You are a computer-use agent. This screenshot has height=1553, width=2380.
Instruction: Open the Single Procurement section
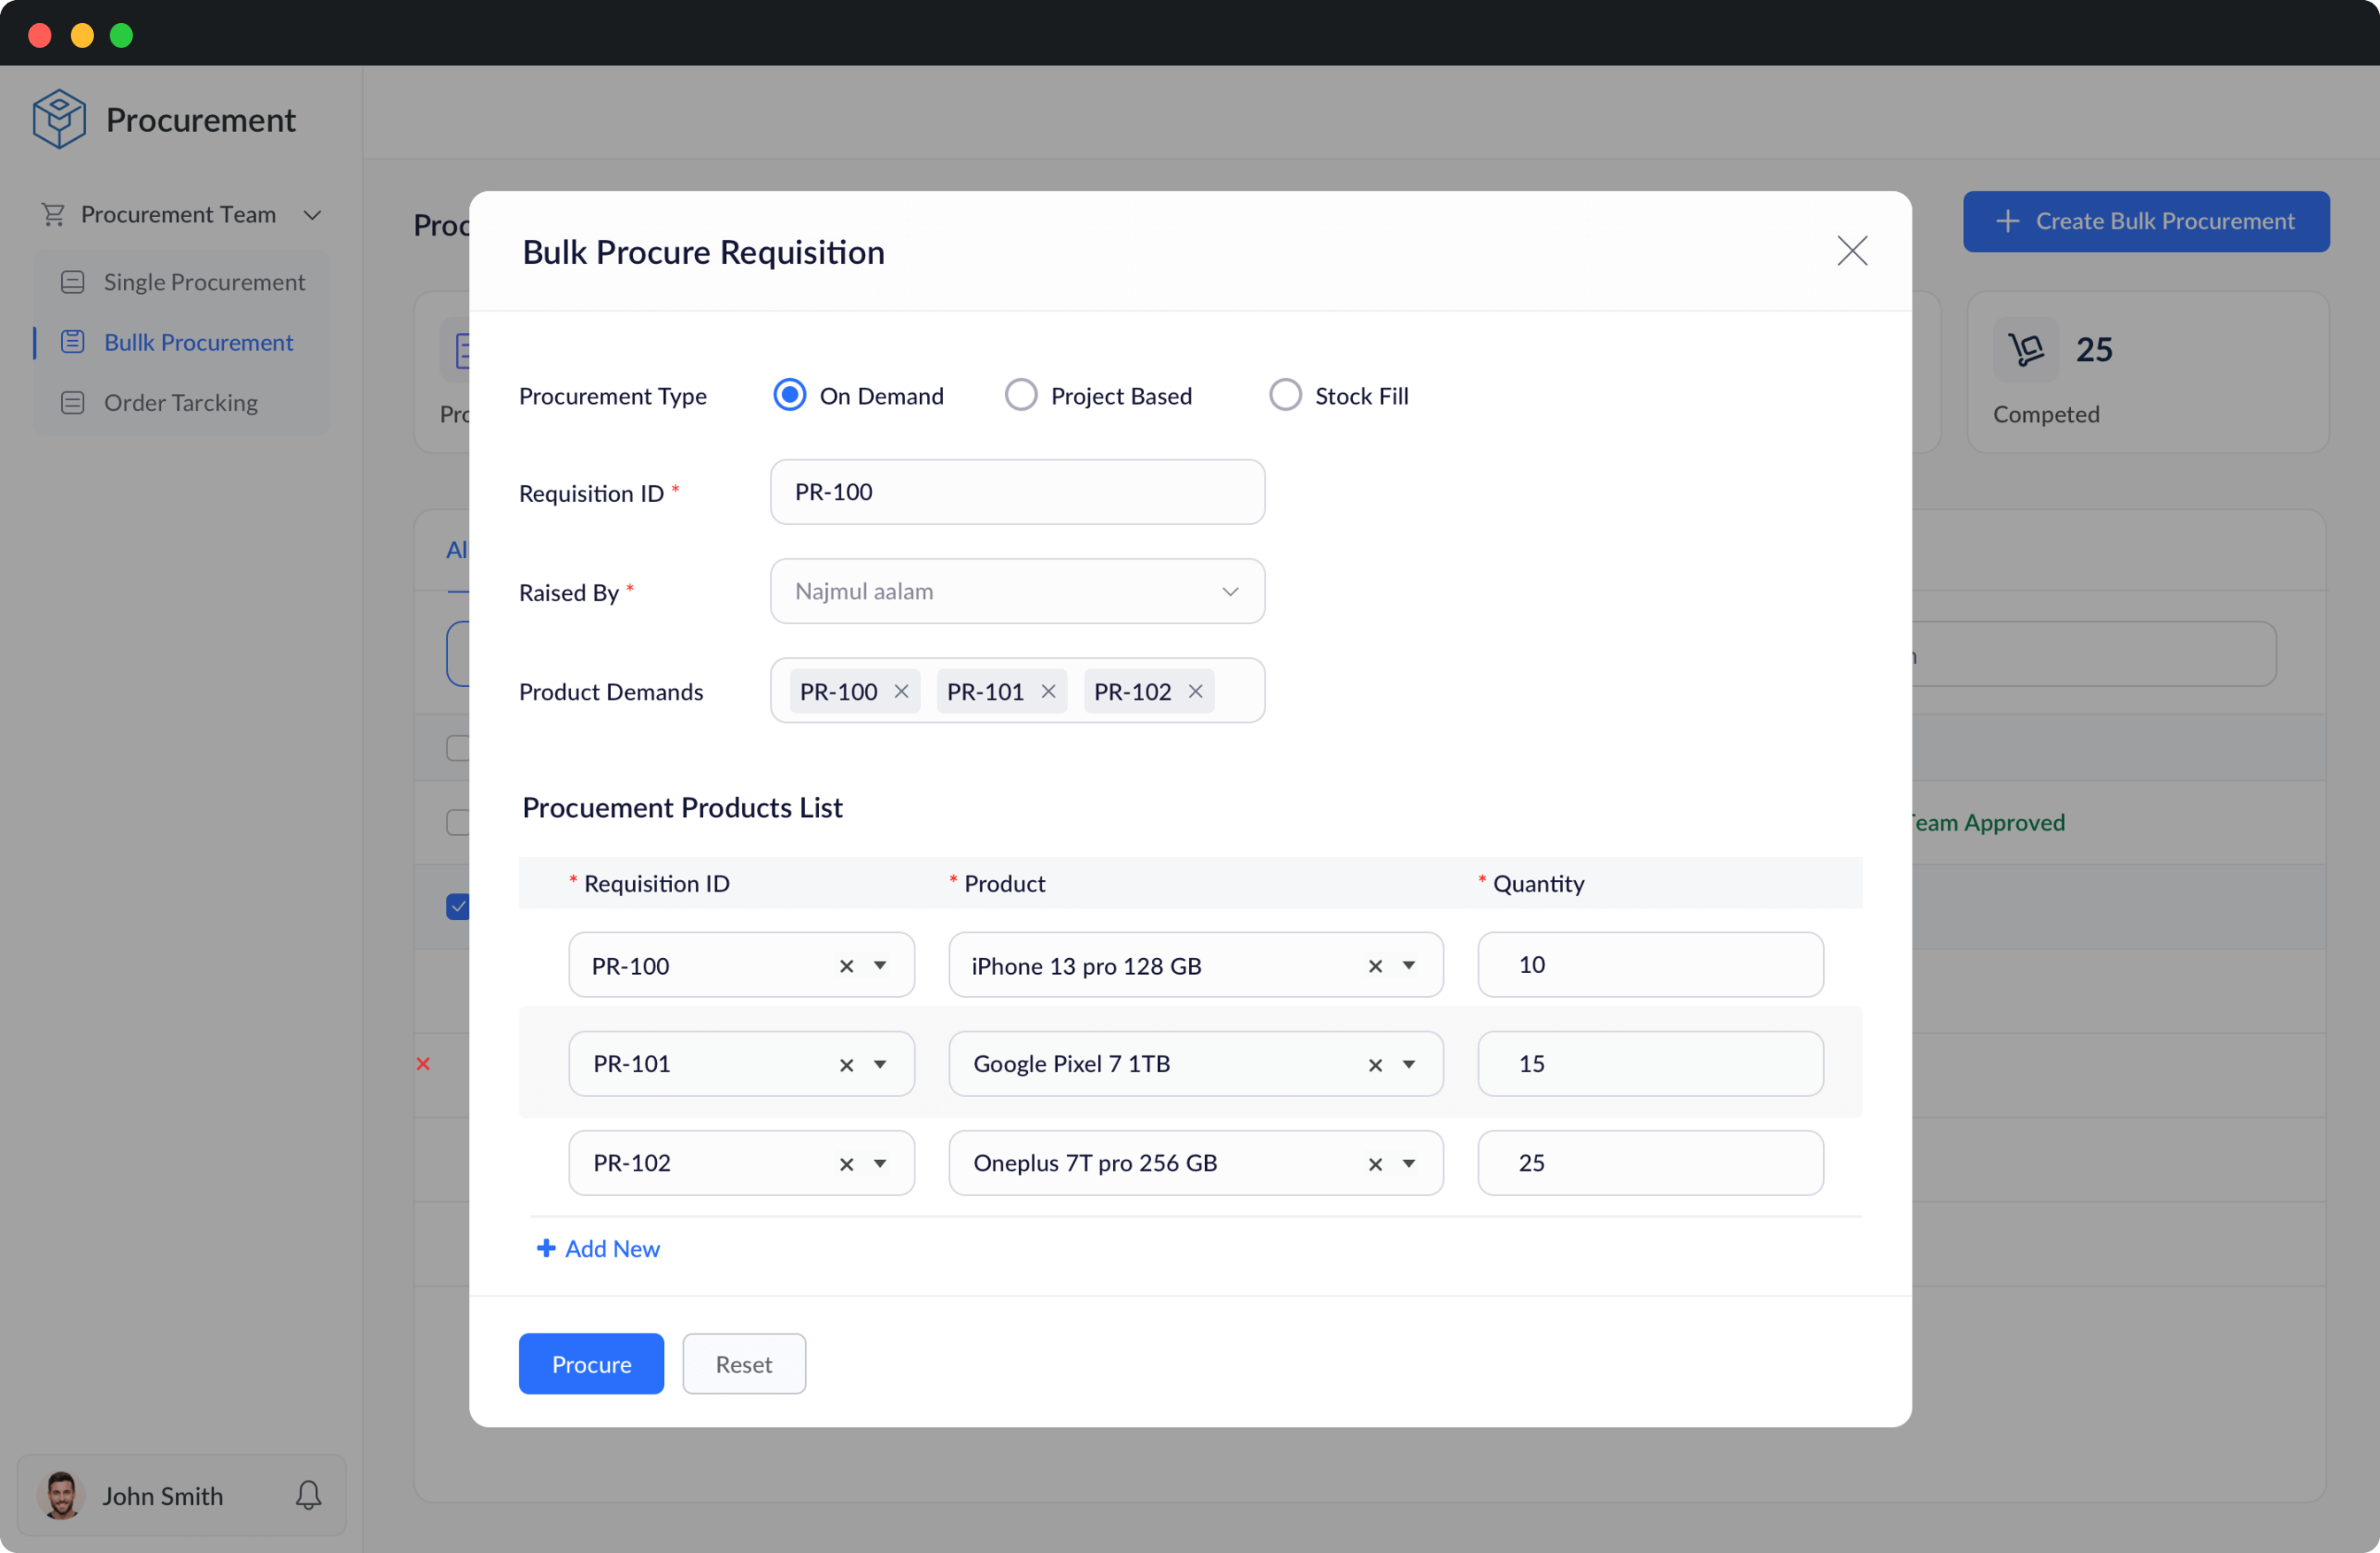pyautogui.click(x=204, y=281)
